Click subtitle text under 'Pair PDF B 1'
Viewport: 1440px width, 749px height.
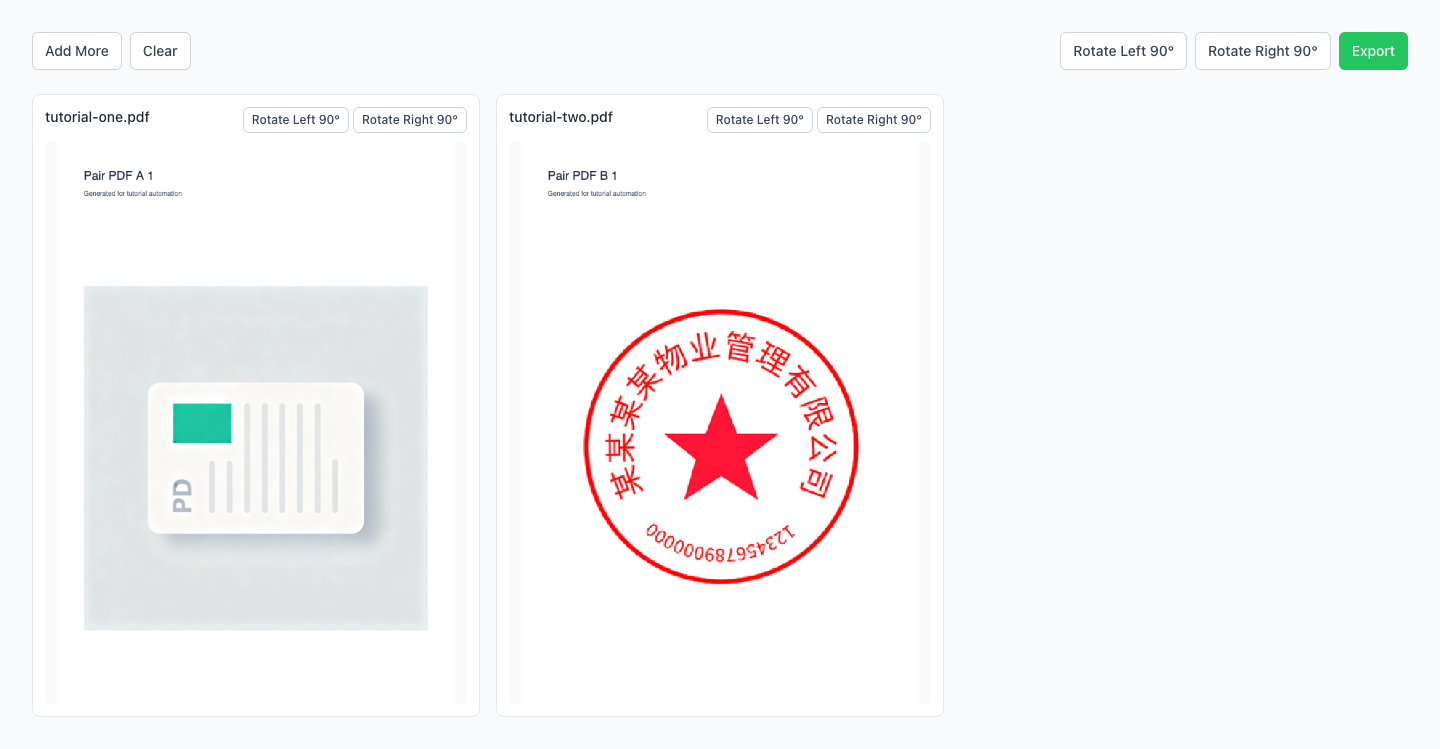pyautogui.click(x=597, y=194)
